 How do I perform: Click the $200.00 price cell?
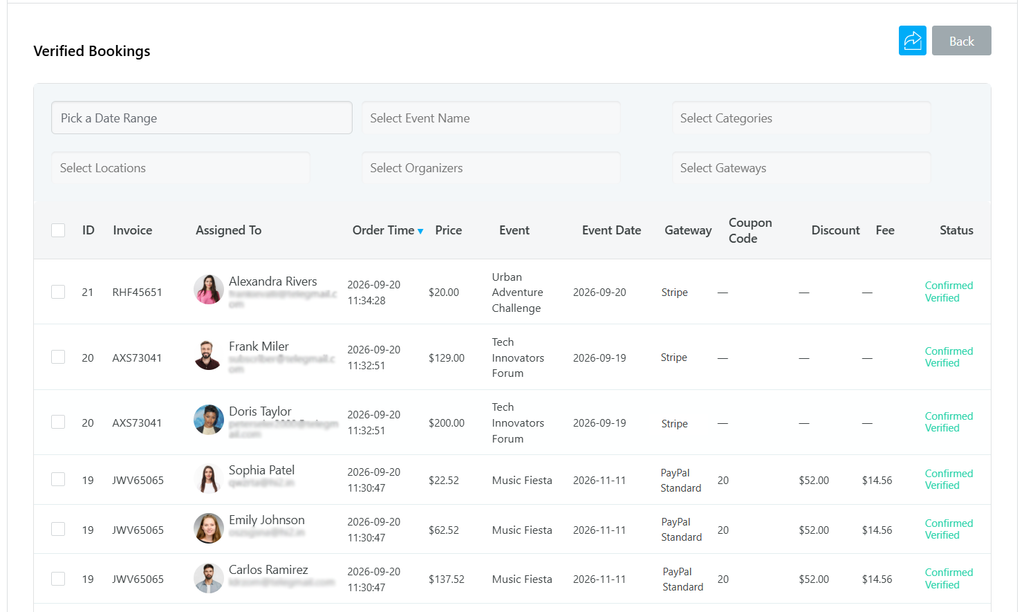pos(447,423)
